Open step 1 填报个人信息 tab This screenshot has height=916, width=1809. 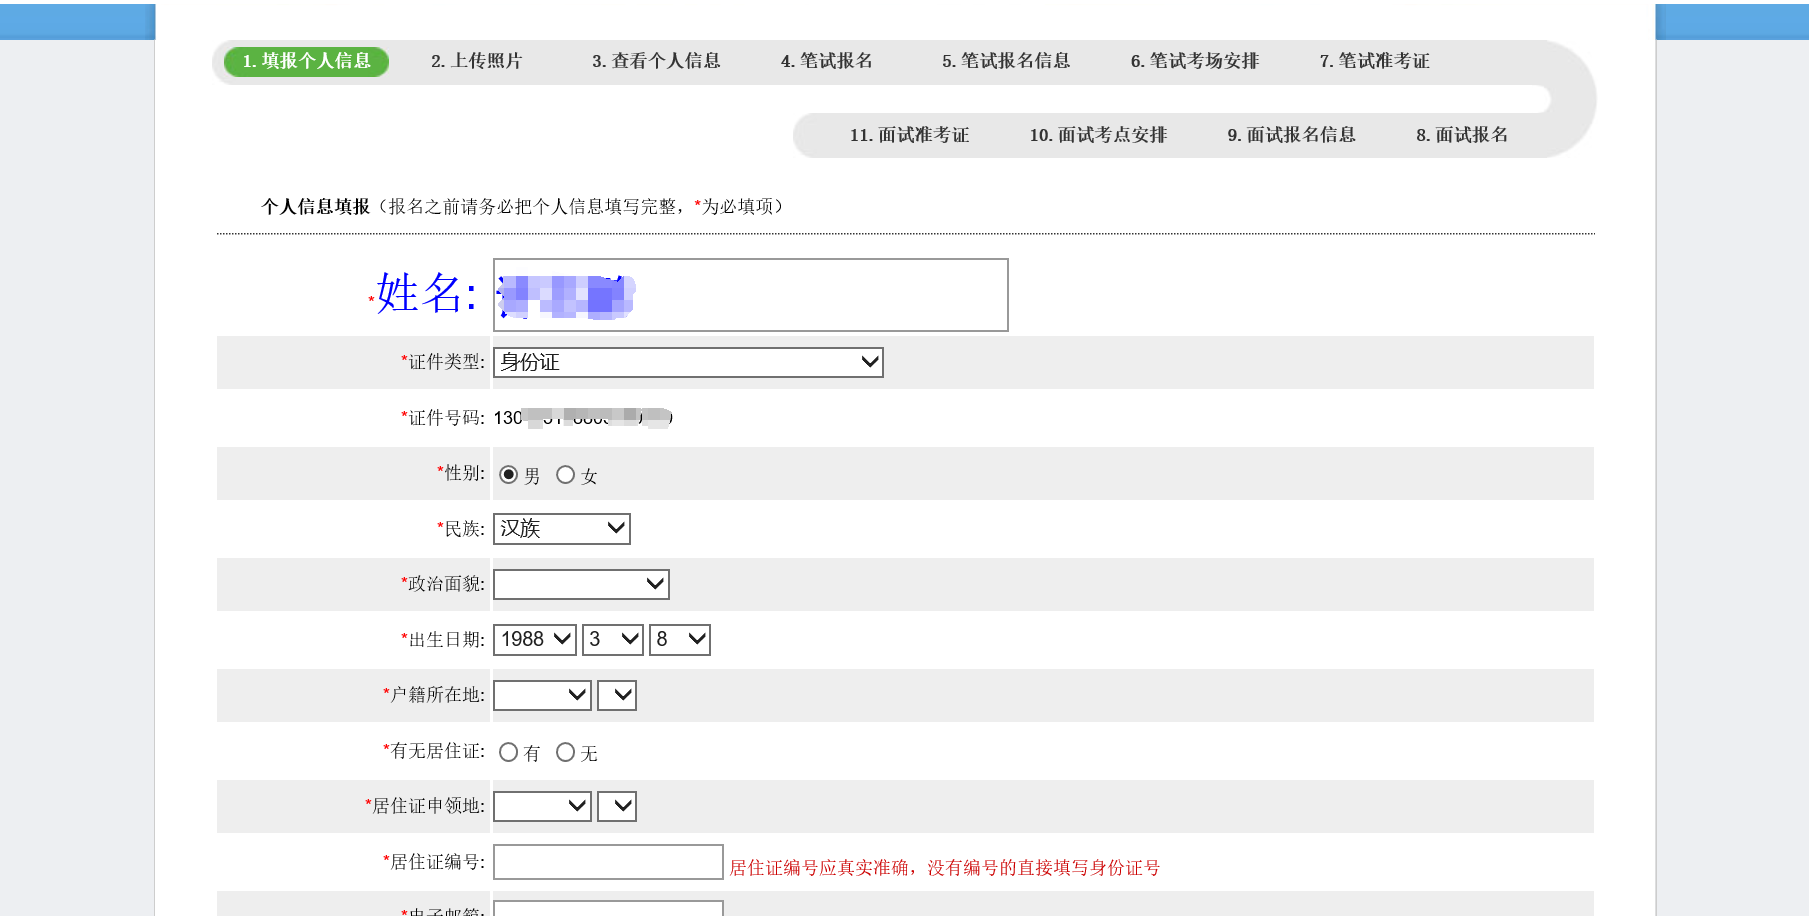click(306, 61)
